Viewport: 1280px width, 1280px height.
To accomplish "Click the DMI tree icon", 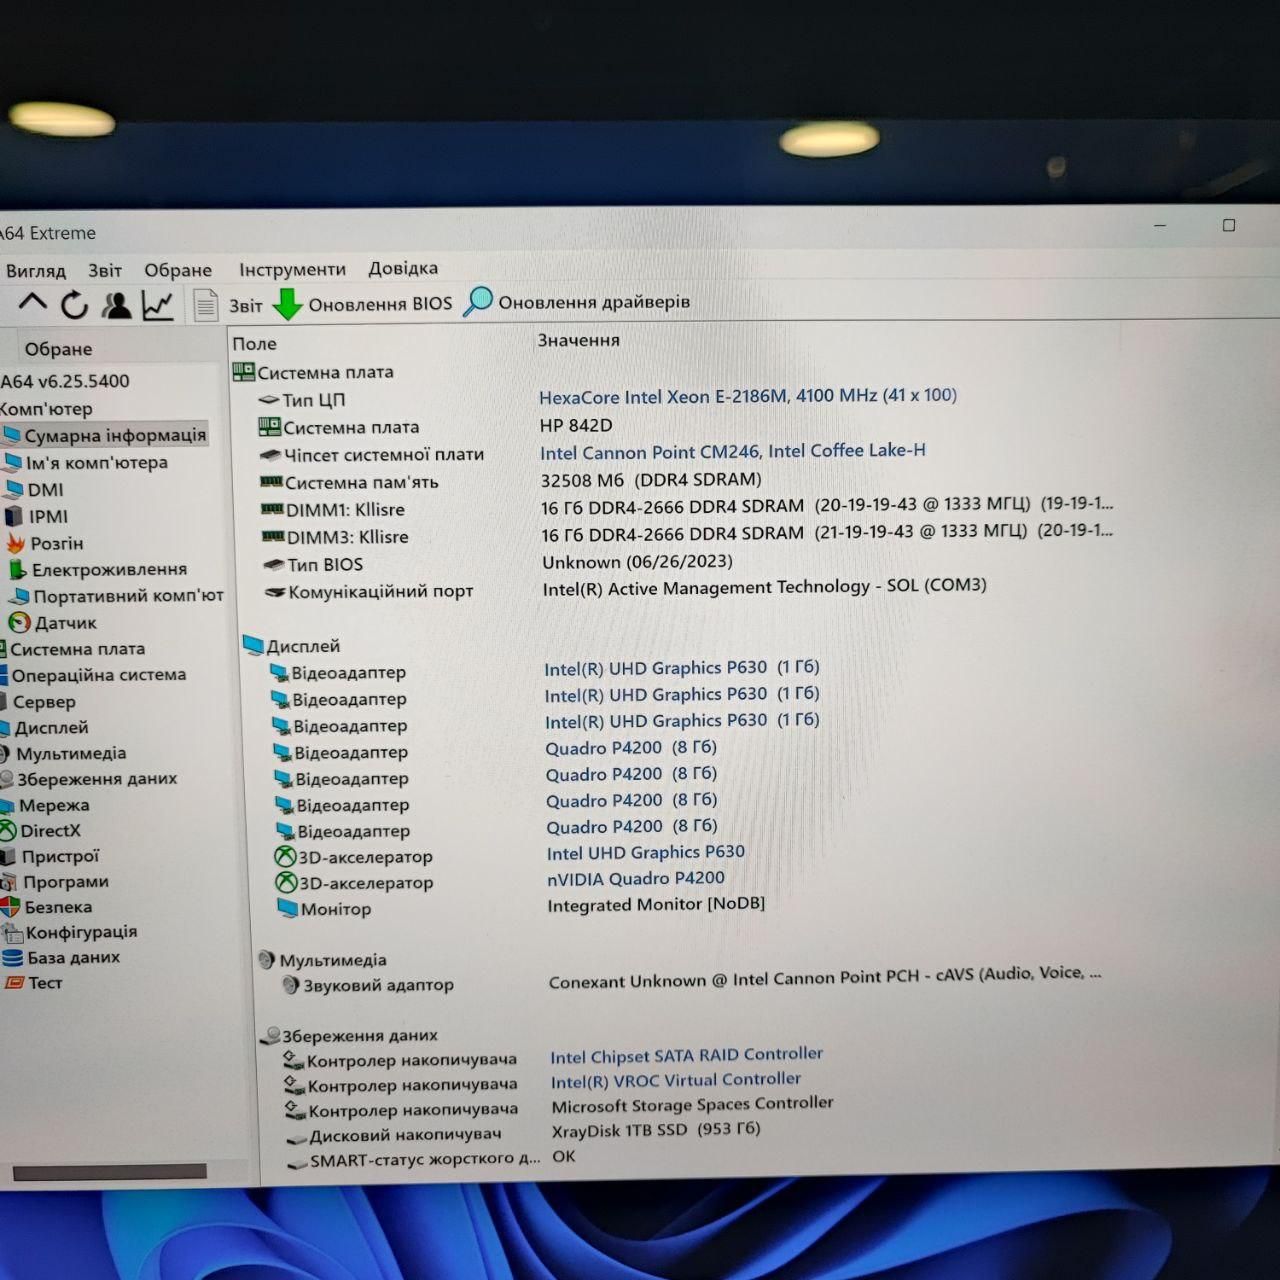I will 13,489.
